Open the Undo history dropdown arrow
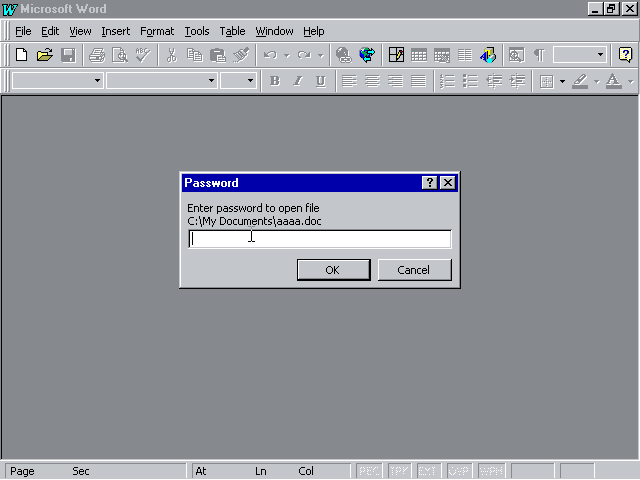The image size is (640, 480). coord(287,55)
